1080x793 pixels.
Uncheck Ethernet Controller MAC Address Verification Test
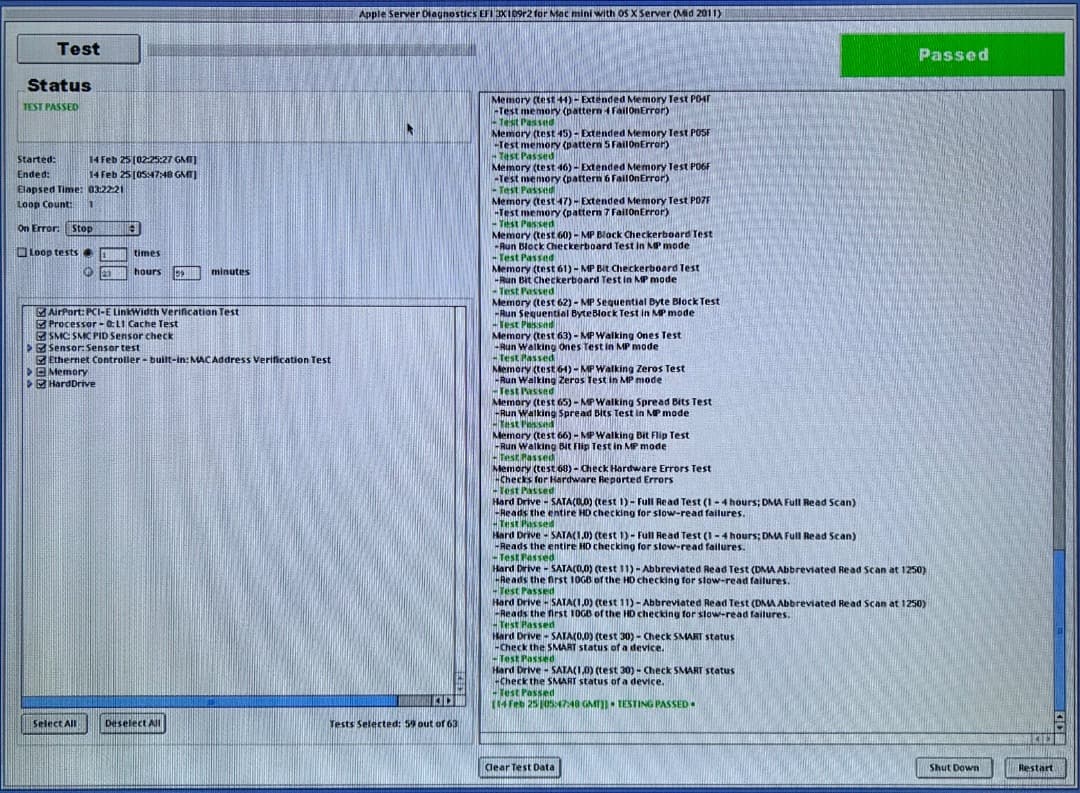pos(40,359)
